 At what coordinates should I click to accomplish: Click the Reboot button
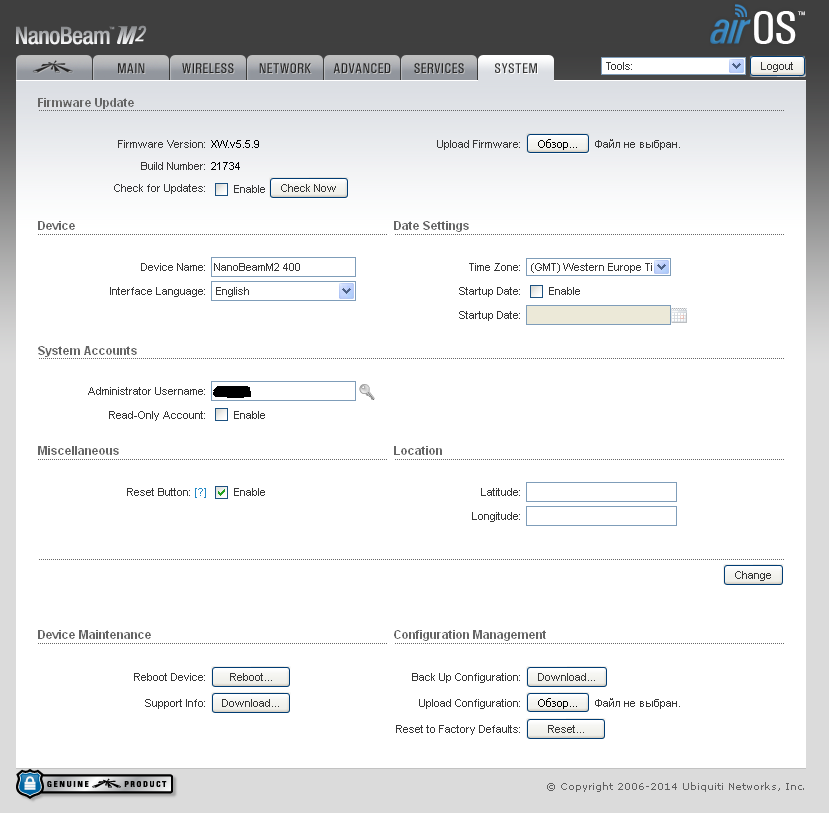click(x=251, y=677)
